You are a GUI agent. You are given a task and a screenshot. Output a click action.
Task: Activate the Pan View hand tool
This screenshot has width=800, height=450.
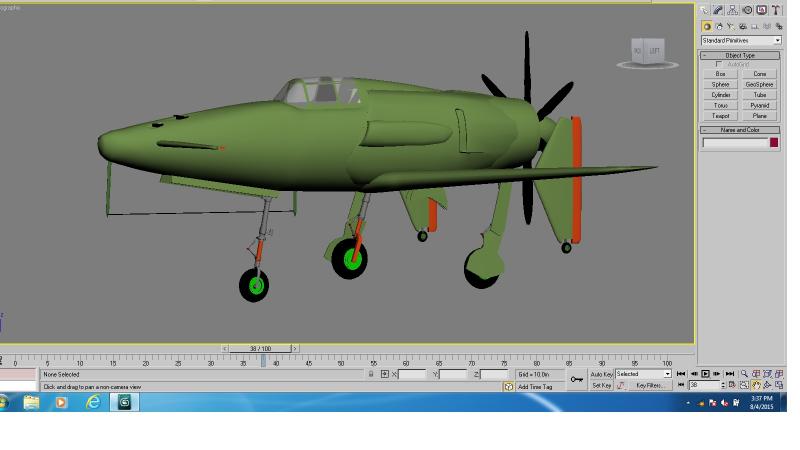756,386
